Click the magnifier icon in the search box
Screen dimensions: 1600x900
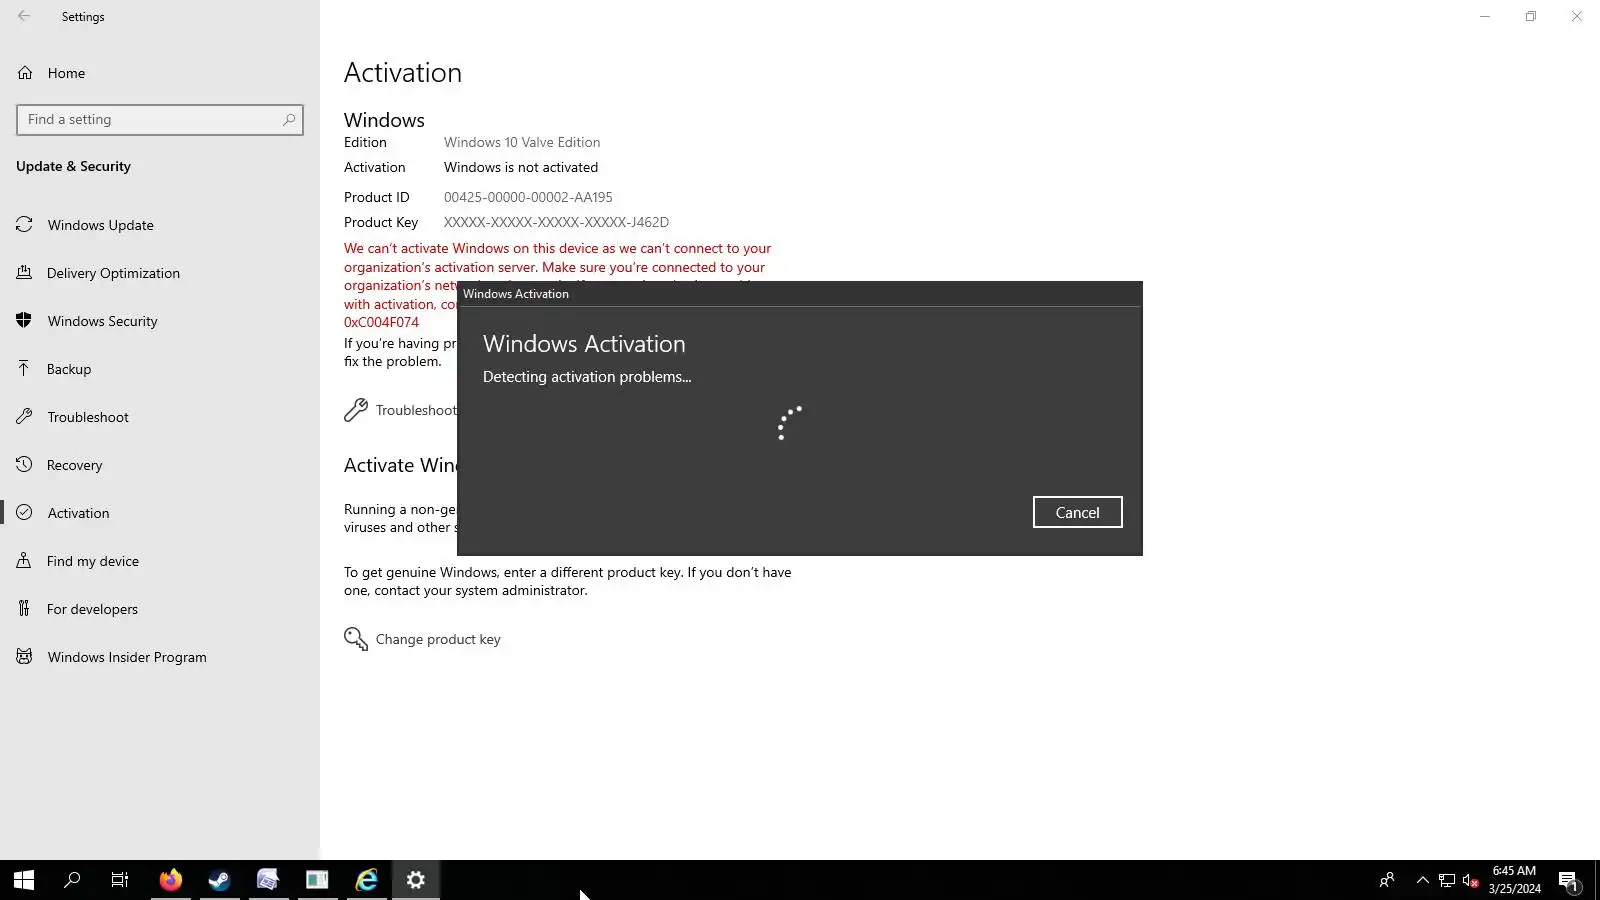(x=289, y=120)
